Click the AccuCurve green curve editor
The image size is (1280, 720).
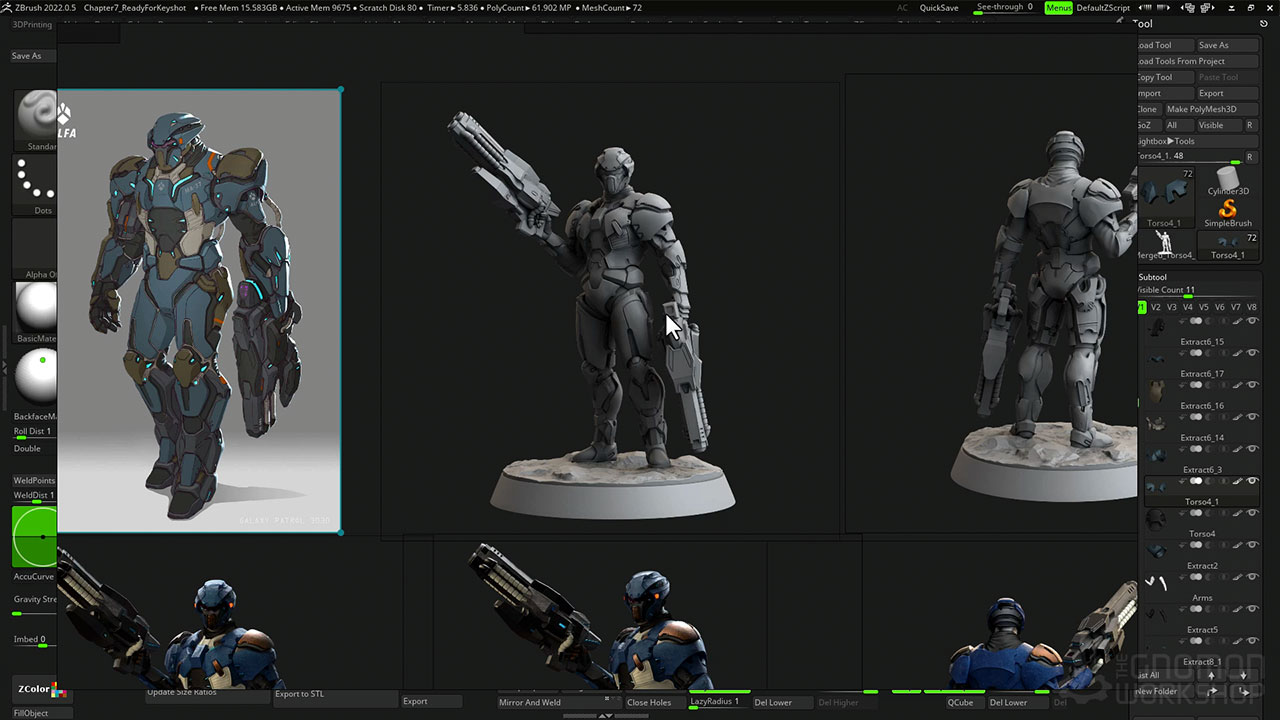coord(35,537)
